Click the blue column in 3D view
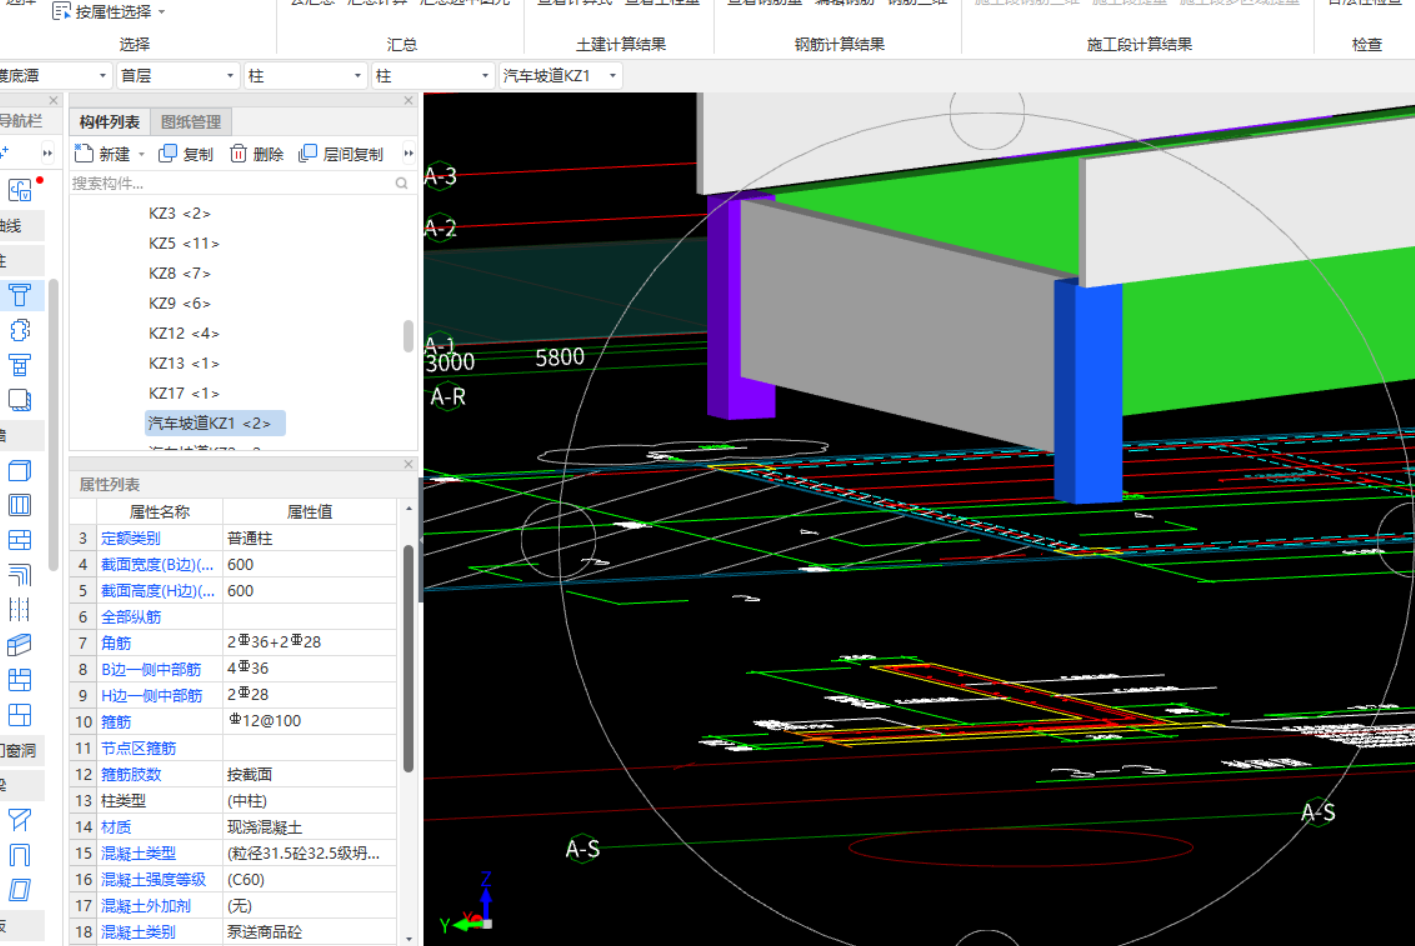Image resolution: width=1415 pixels, height=946 pixels. pos(1088,392)
